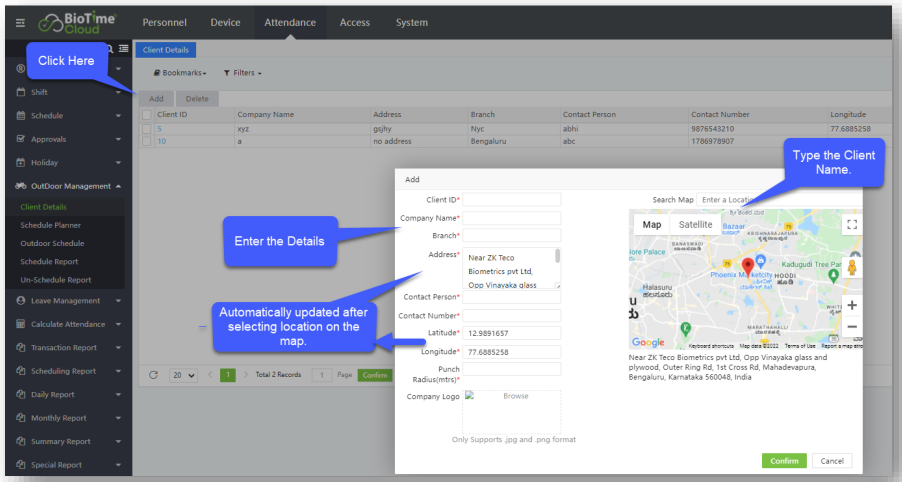Viewport: 902px width, 482px height.
Task: Click the Address box scrollbar
Action: [557, 257]
